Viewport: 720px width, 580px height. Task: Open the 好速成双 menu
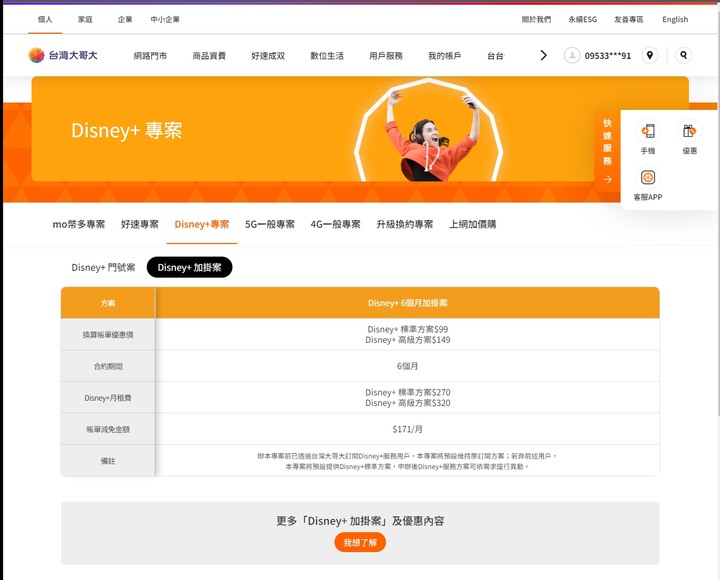268,56
